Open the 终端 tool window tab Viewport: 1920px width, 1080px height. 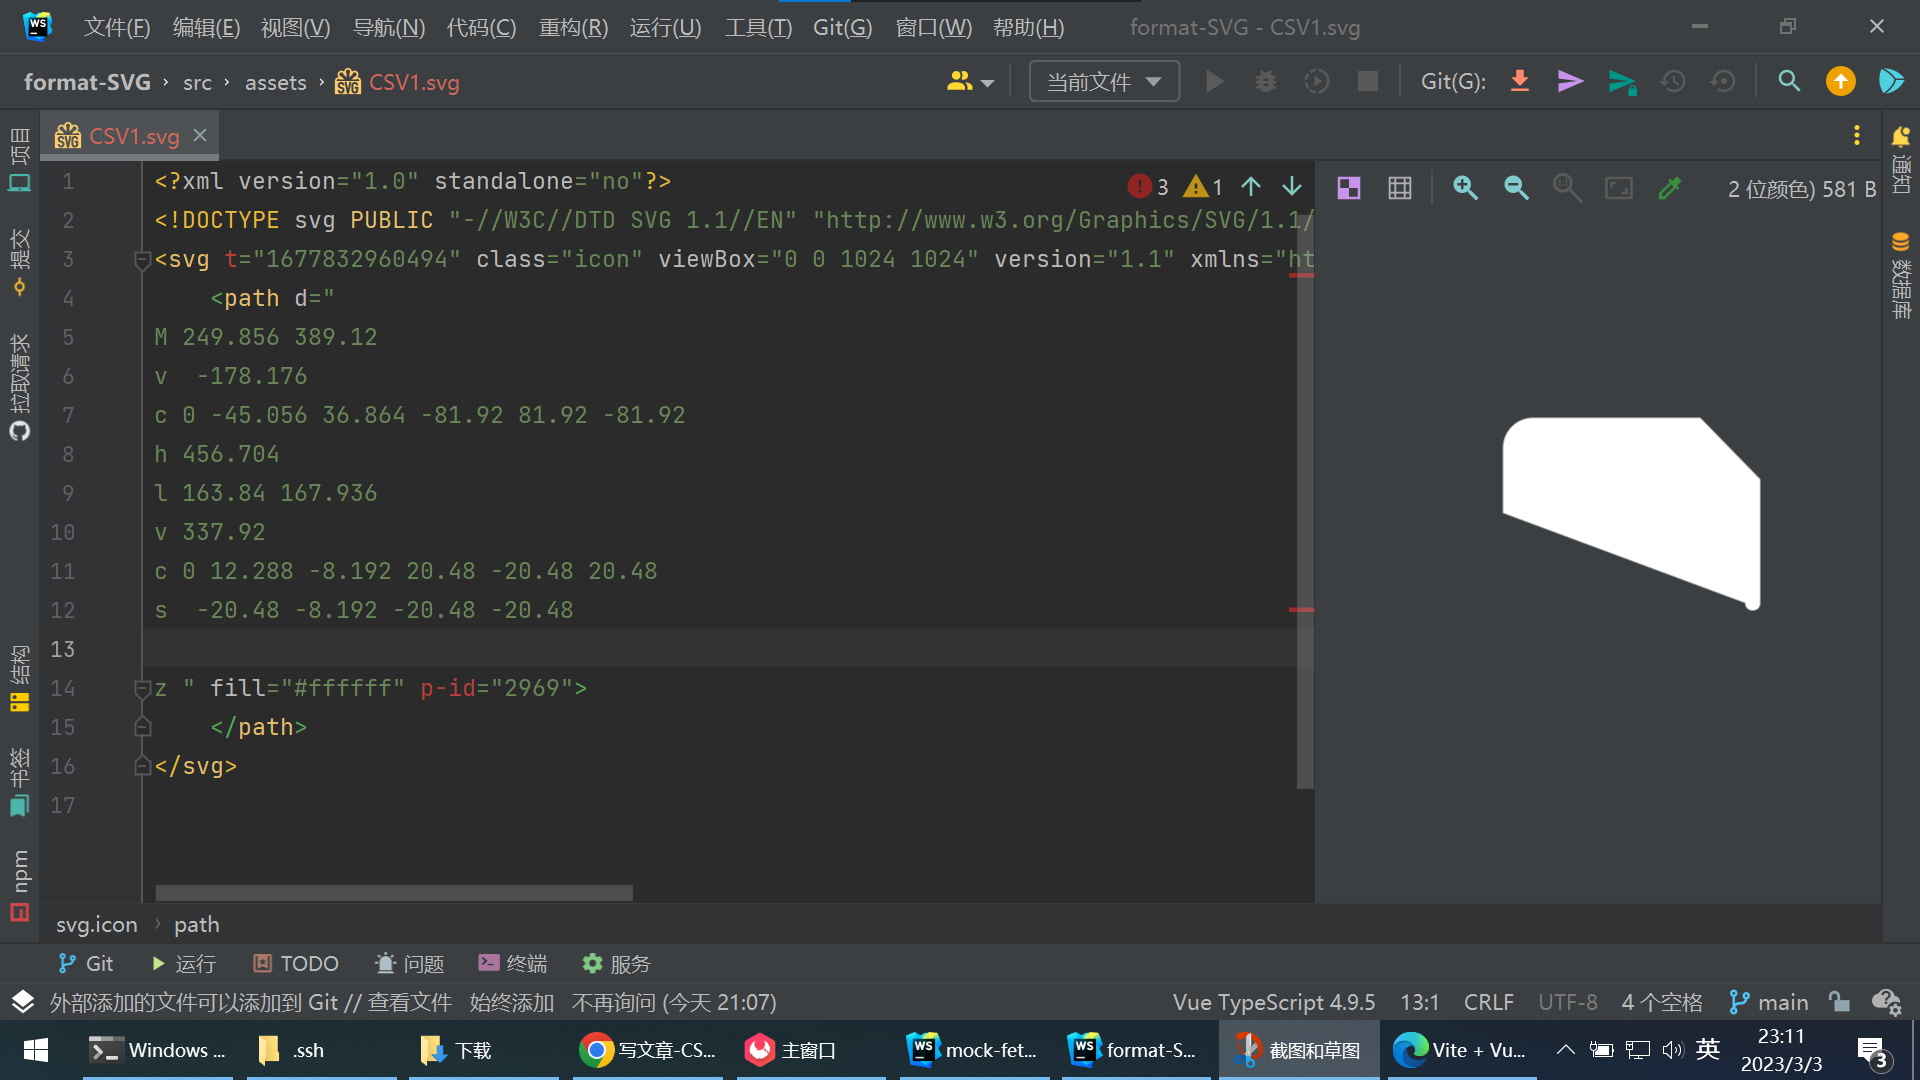tap(513, 963)
